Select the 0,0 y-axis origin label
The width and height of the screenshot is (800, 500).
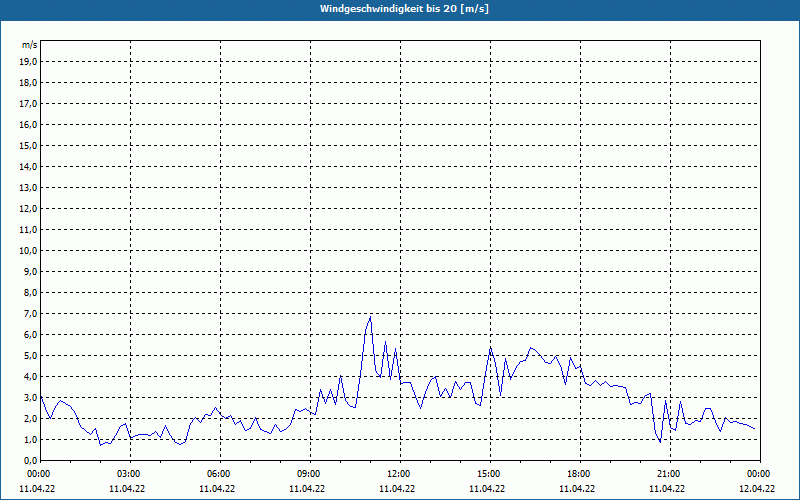tap(30, 460)
